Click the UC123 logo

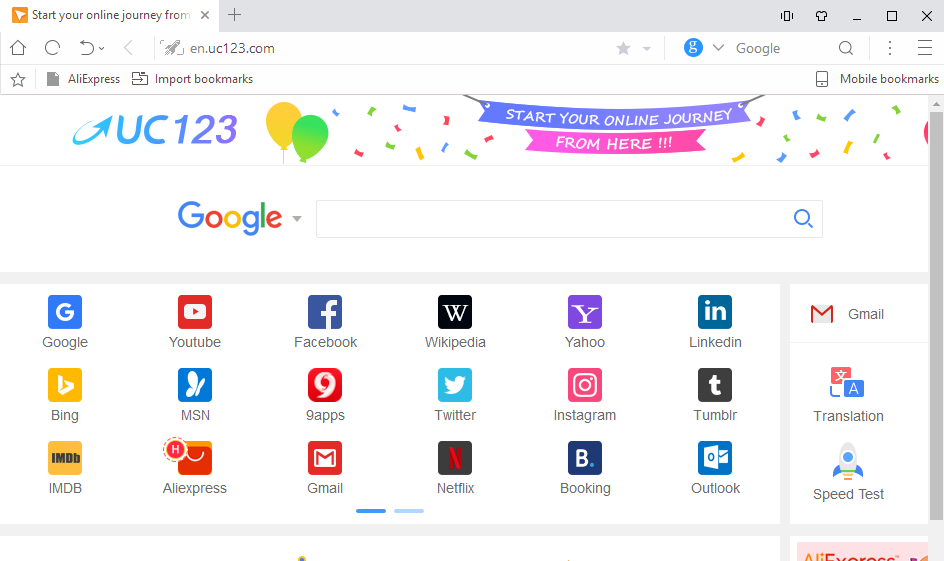[x=155, y=130]
